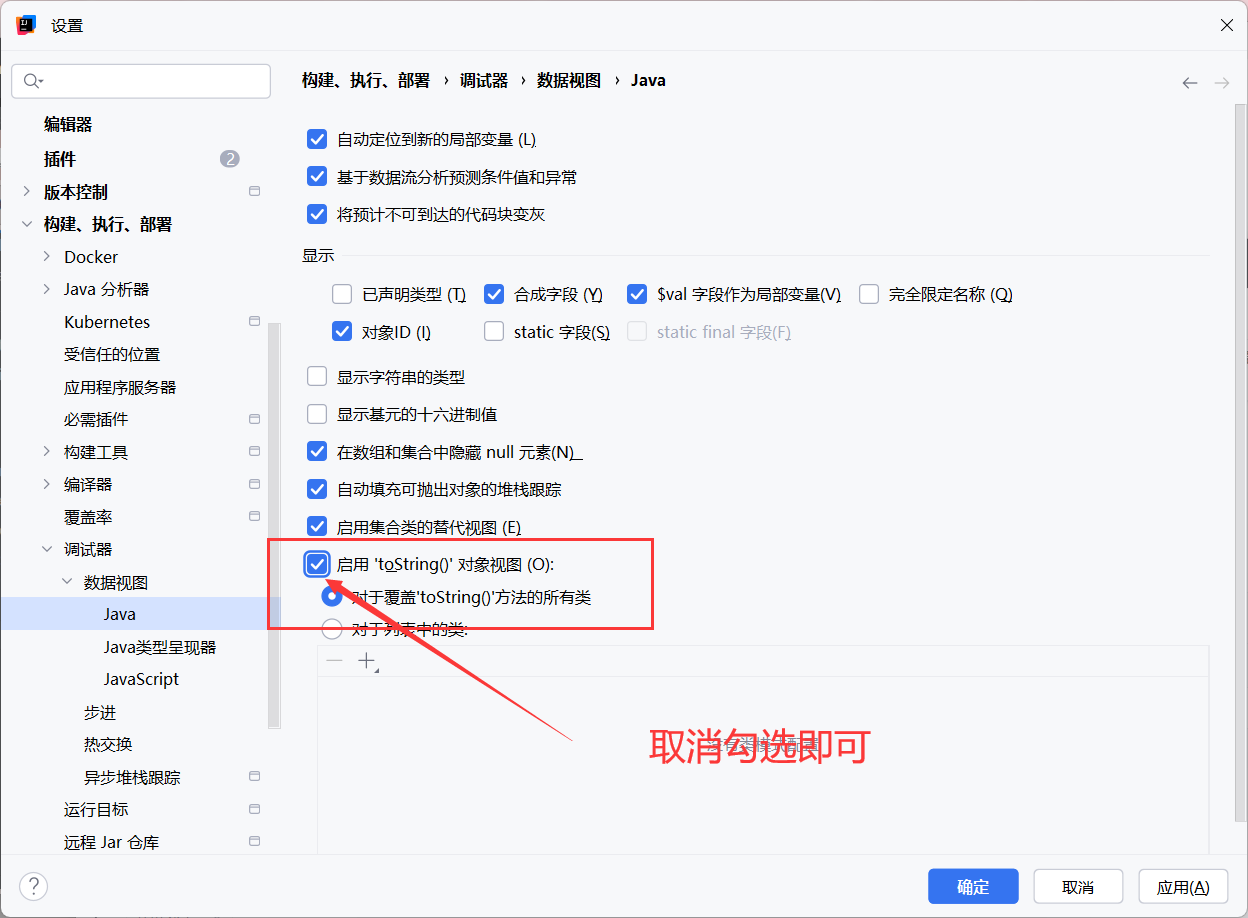Toggle the 对象ID checkbox
Screen dimensions: 1248x918
click(x=342, y=332)
